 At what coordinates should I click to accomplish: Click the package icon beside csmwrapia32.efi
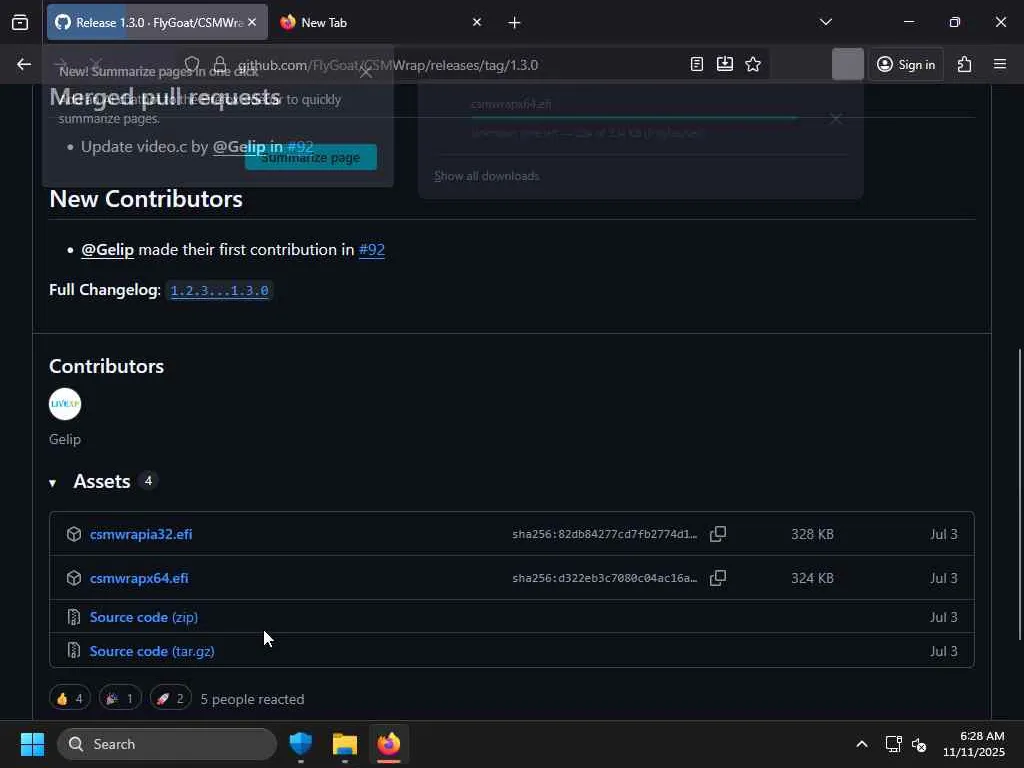click(x=74, y=534)
